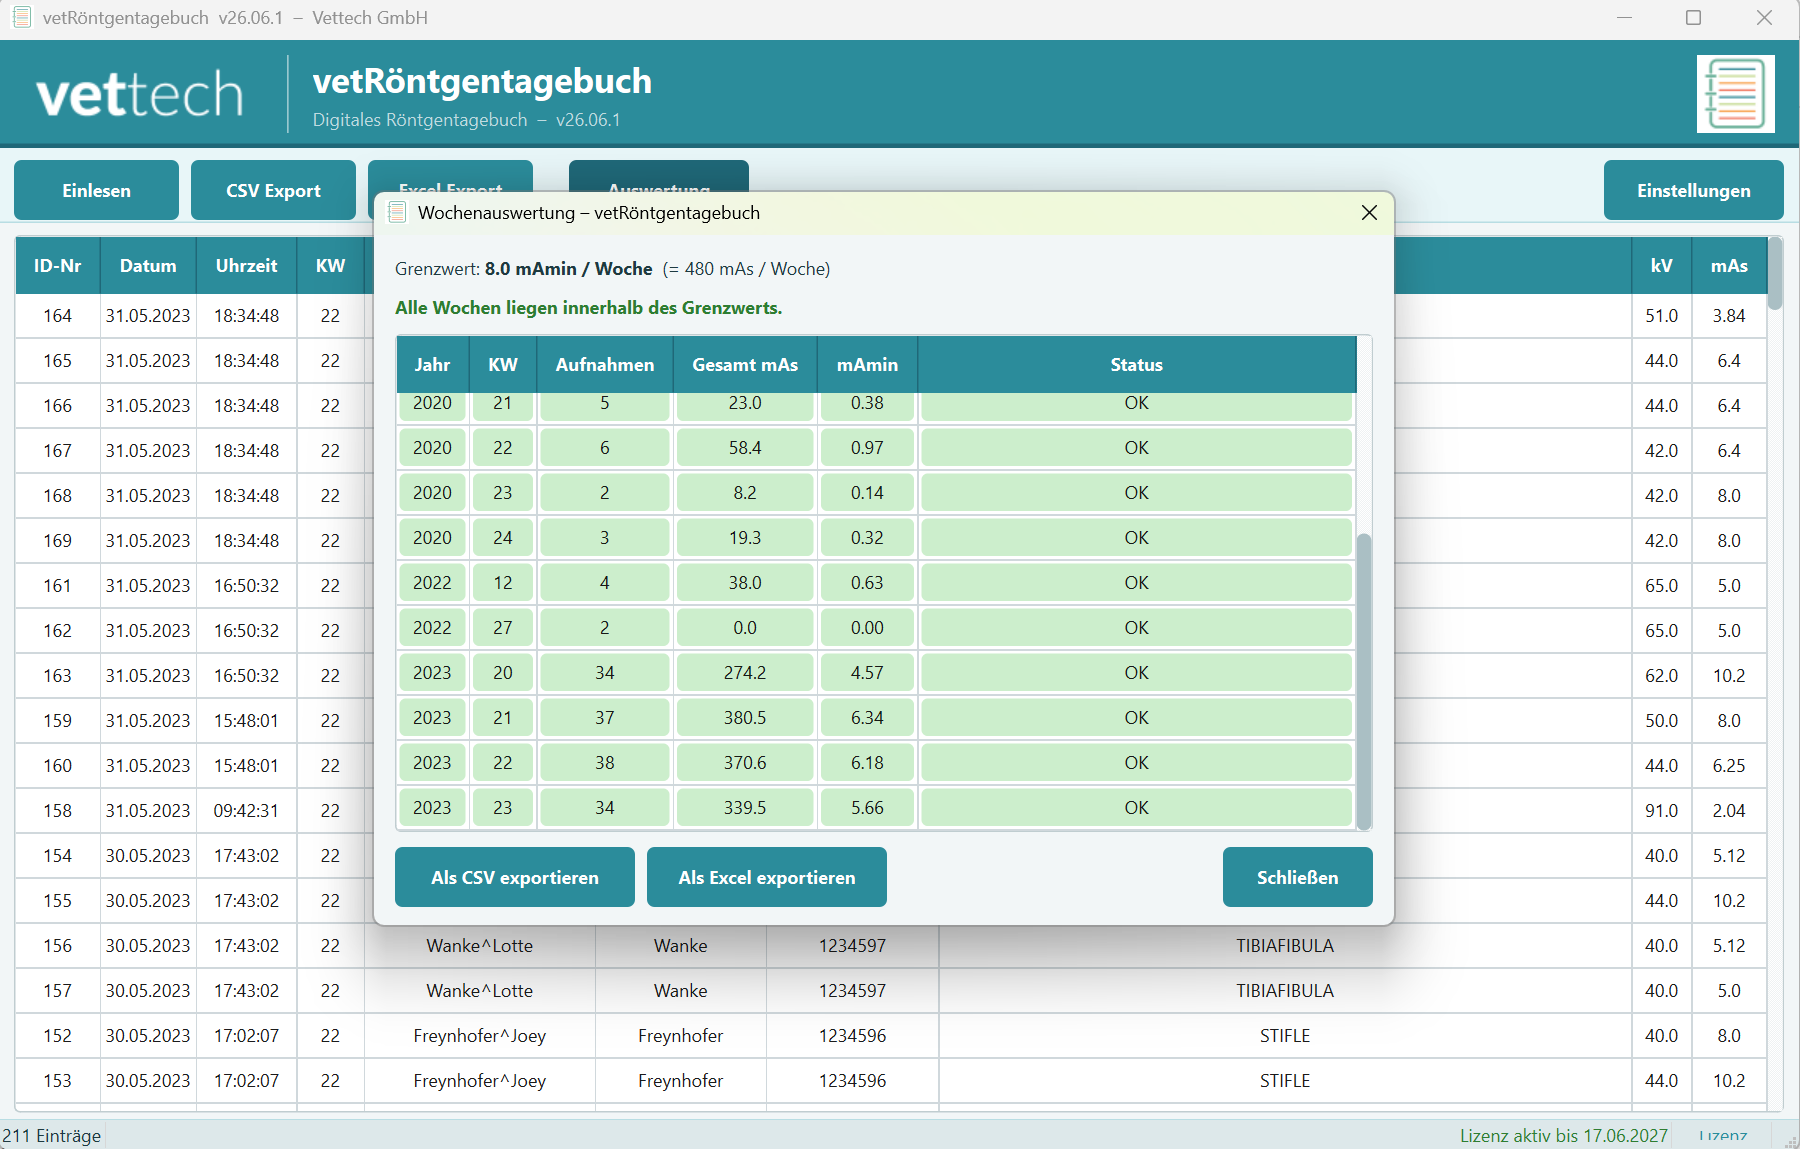The image size is (1800, 1149).
Task: Click the 0.00 mAmin cell
Action: (867, 628)
